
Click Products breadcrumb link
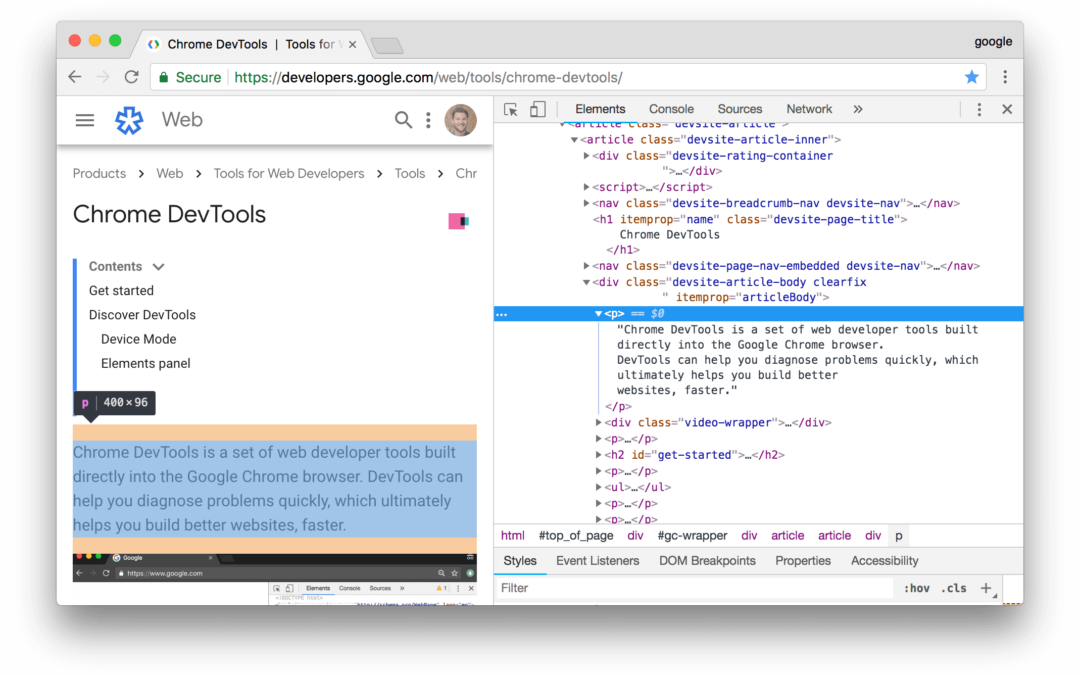click(99, 174)
